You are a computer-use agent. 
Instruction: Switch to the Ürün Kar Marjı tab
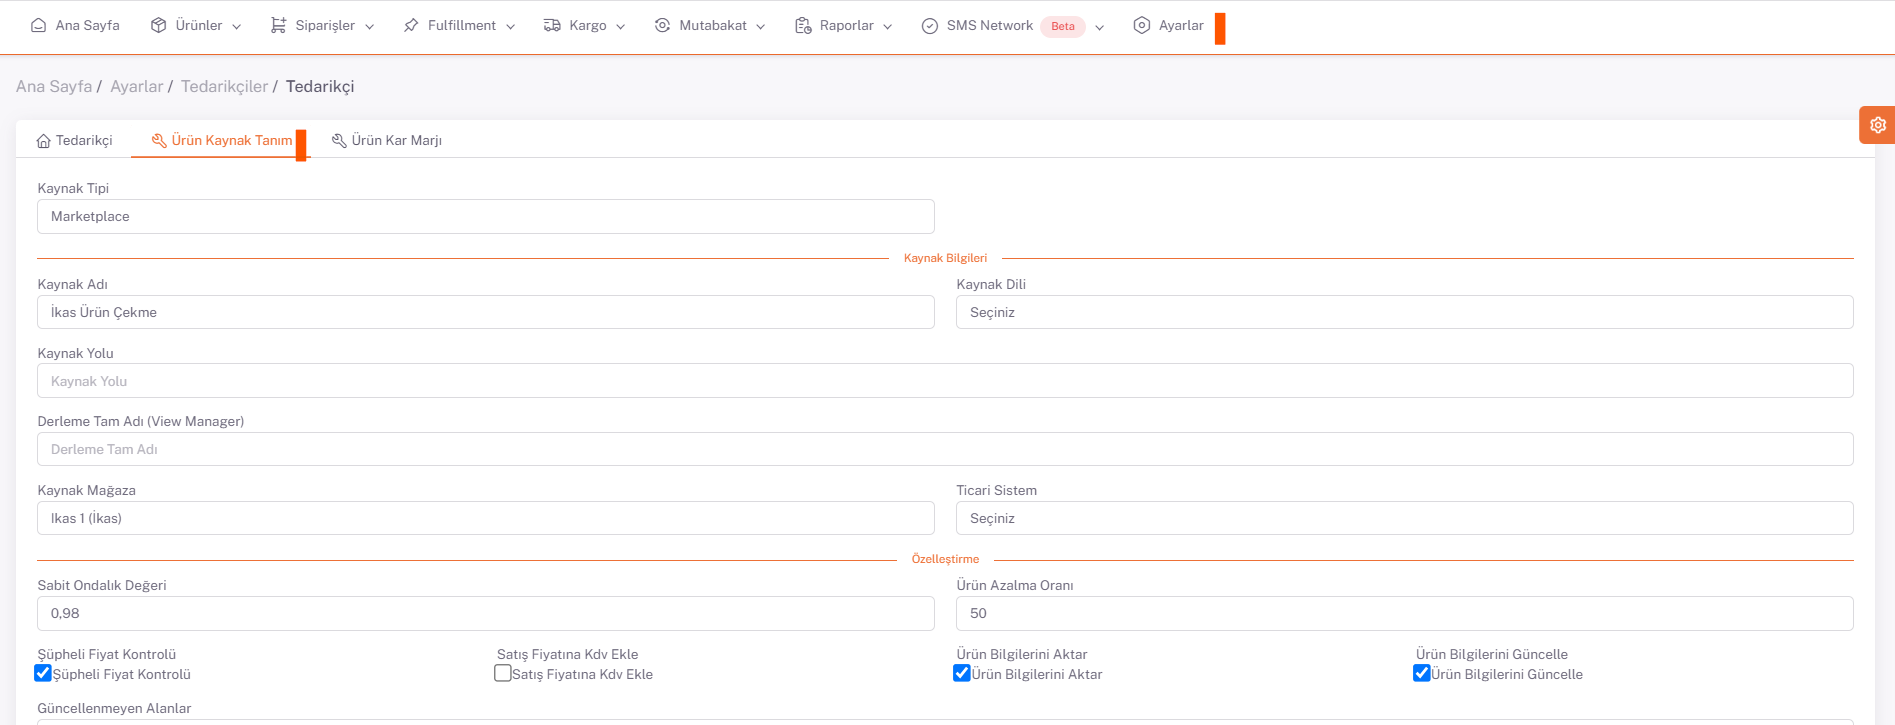[387, 141]
